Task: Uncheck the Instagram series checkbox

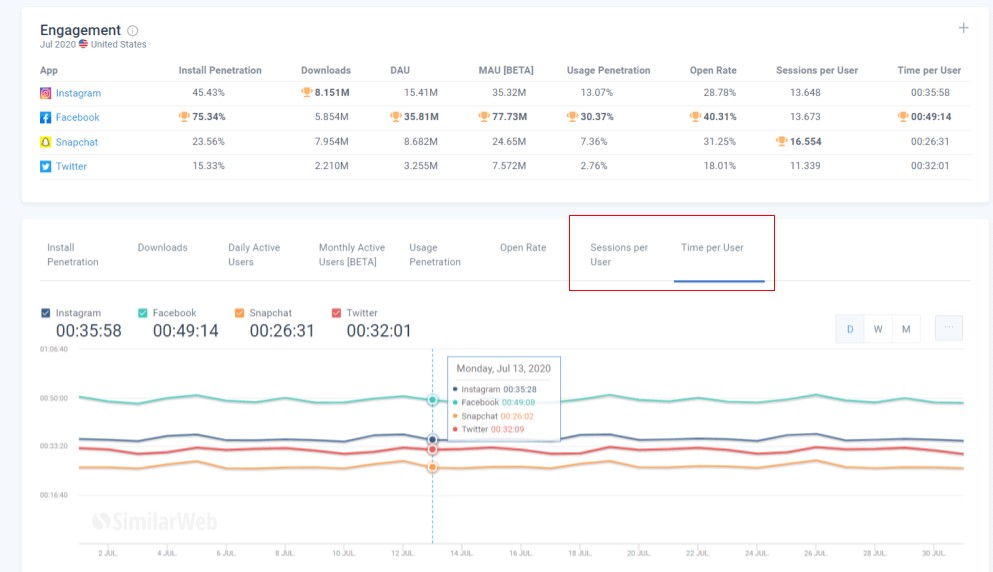Action: coord(46,313)
